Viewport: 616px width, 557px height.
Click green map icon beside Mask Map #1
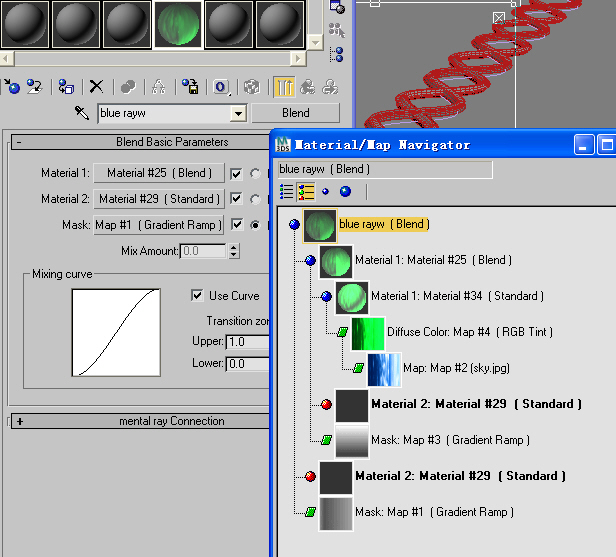[x=310, y=512]
